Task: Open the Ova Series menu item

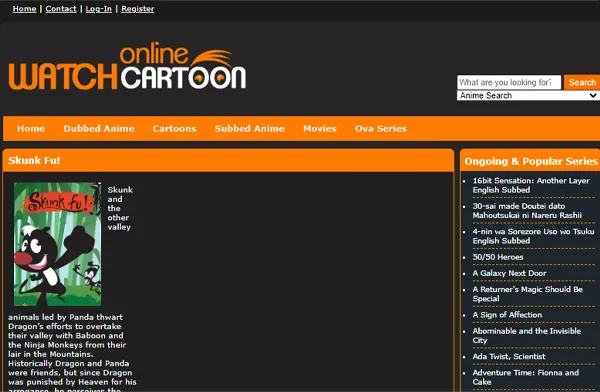Action: pyautogui.click(x=381, y=129)
